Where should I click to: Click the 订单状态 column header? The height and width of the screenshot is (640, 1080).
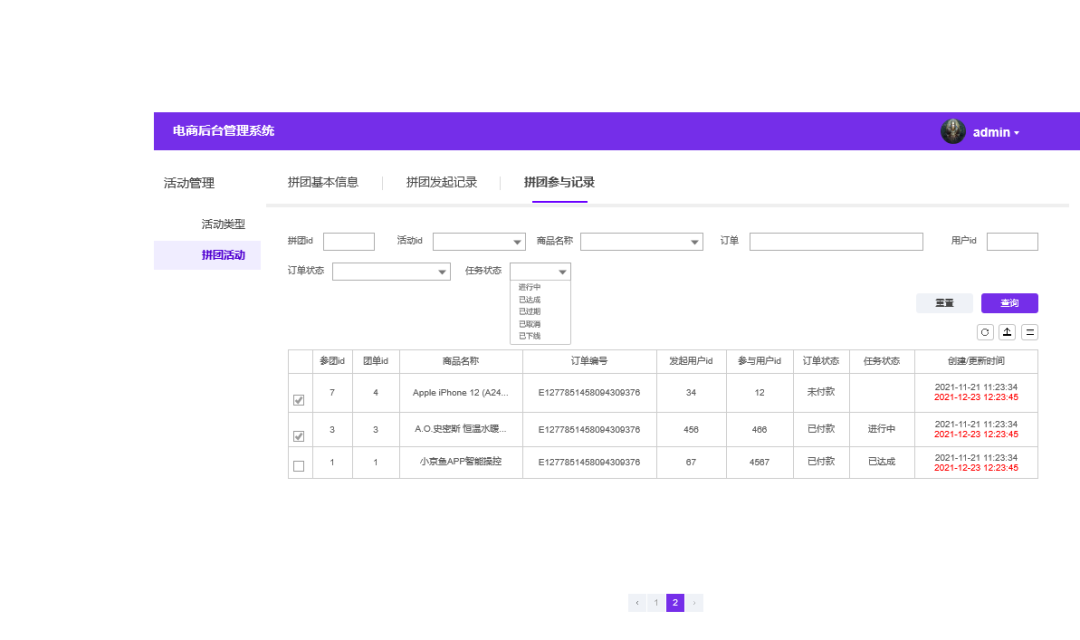pyautogui.click(x=821, y=361)
